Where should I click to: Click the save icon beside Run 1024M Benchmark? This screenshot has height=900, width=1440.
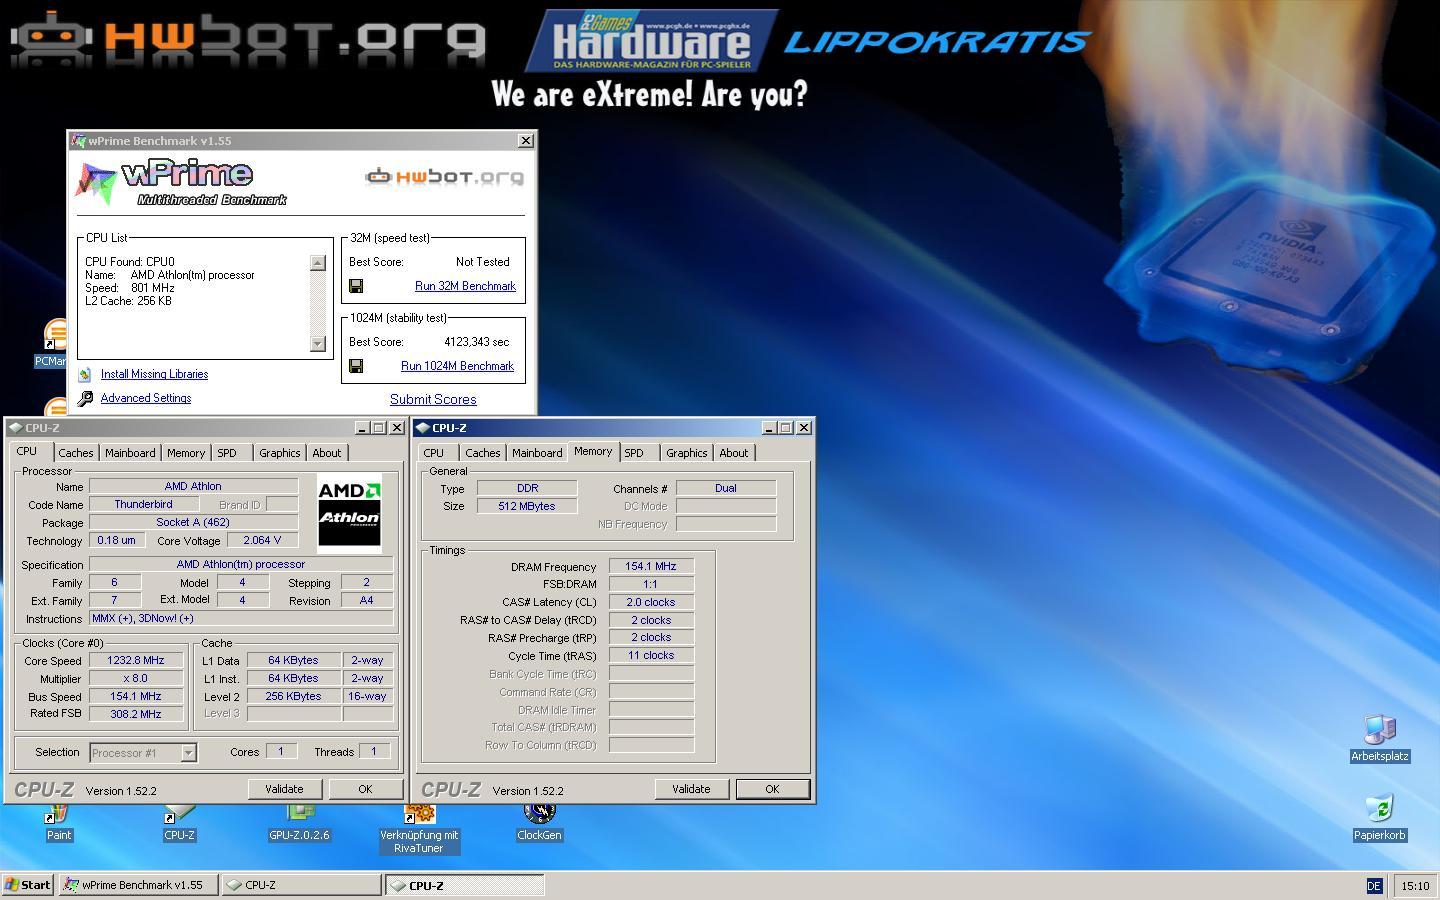coord(356,366)
